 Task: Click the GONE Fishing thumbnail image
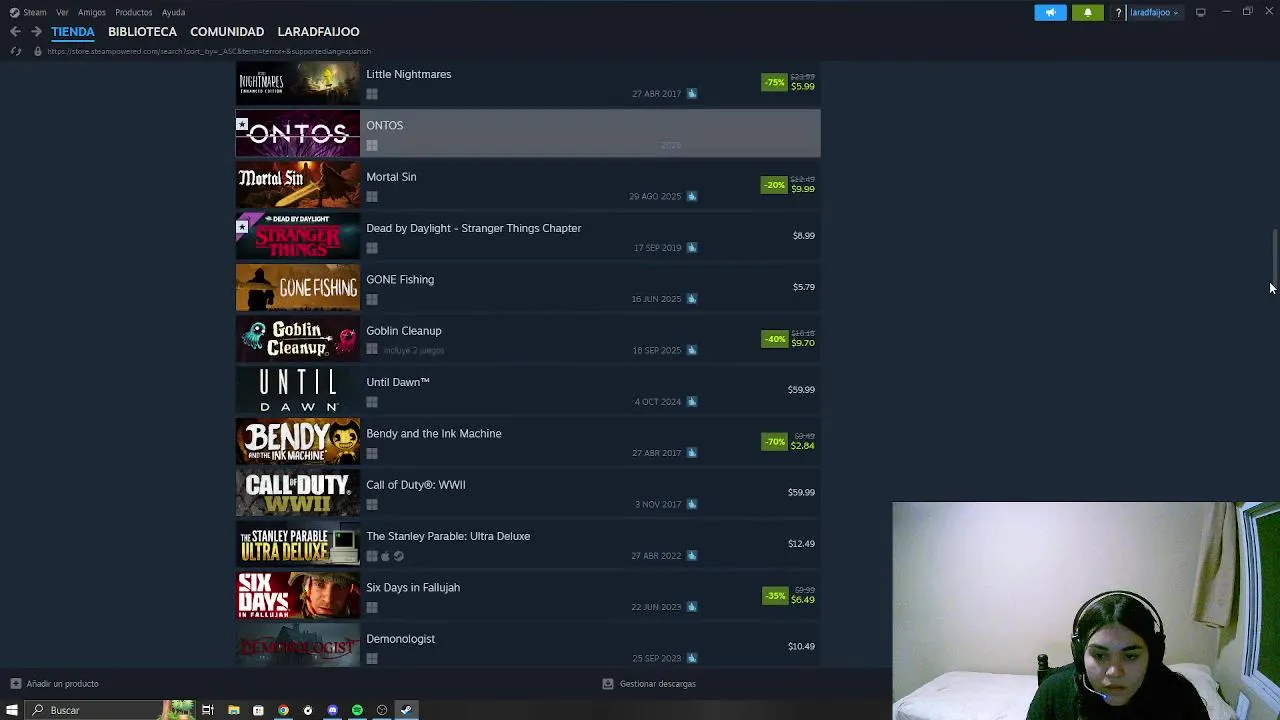click(297, 288)
